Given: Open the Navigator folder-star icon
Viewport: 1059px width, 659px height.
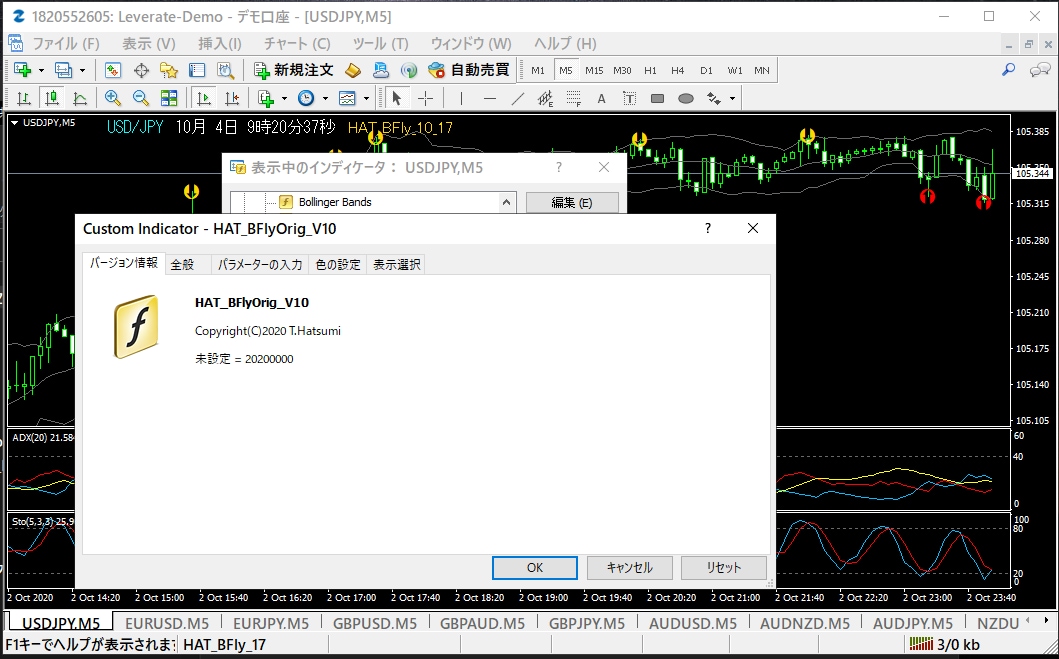Looking at the screenshot, I should point(169,70).
